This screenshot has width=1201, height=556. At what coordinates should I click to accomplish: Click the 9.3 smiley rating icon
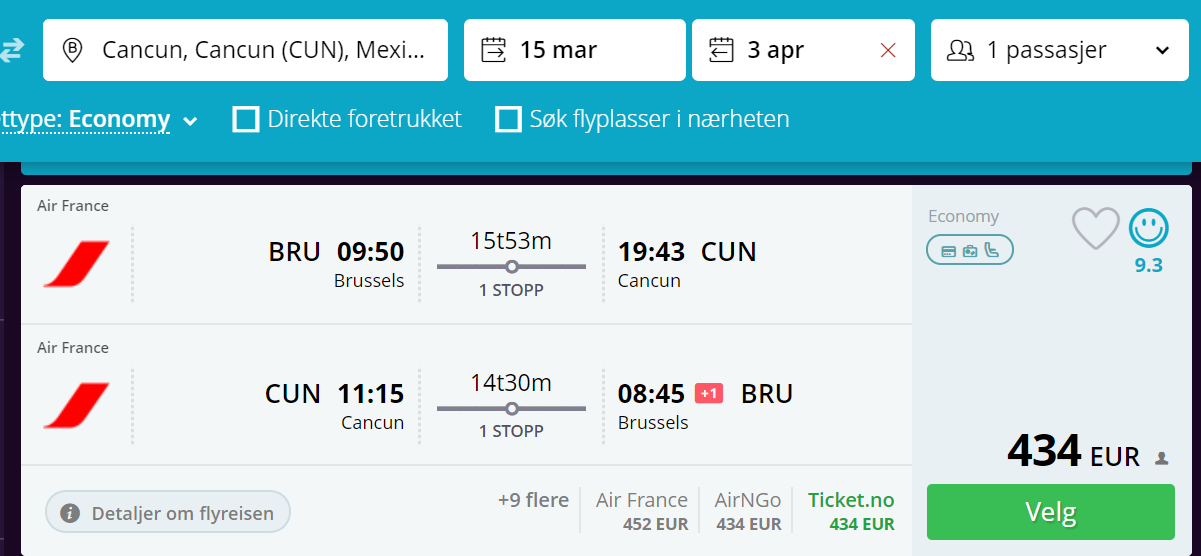(x=1149, y=228)
